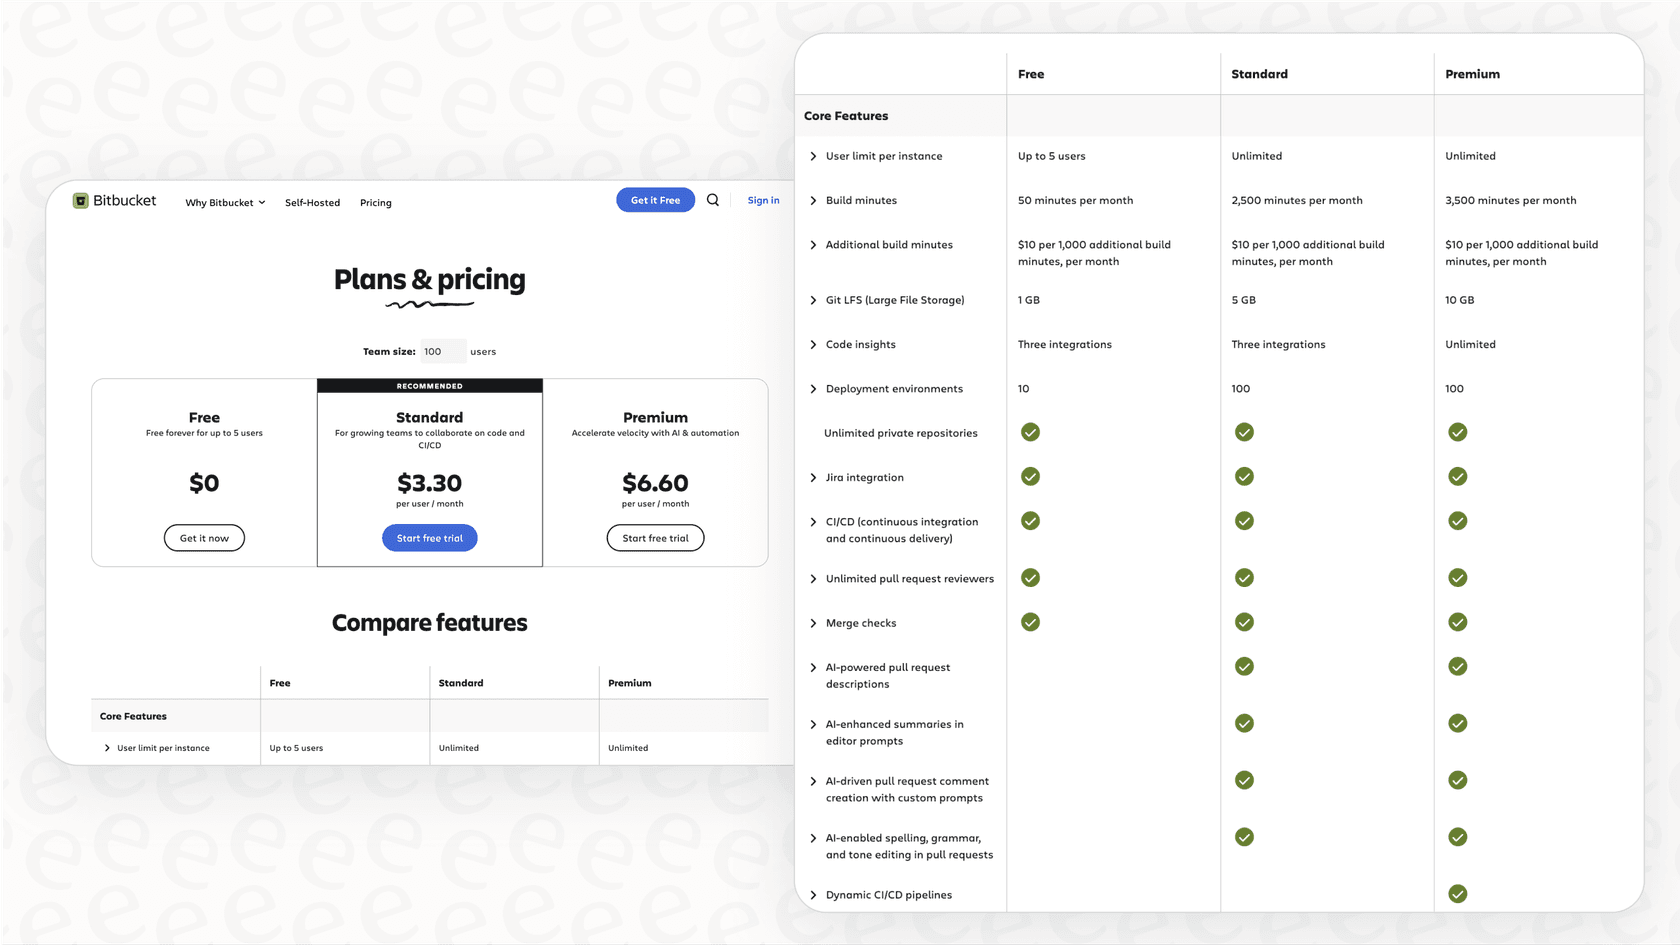Expand the Git LFS feature row

[813, 300]
